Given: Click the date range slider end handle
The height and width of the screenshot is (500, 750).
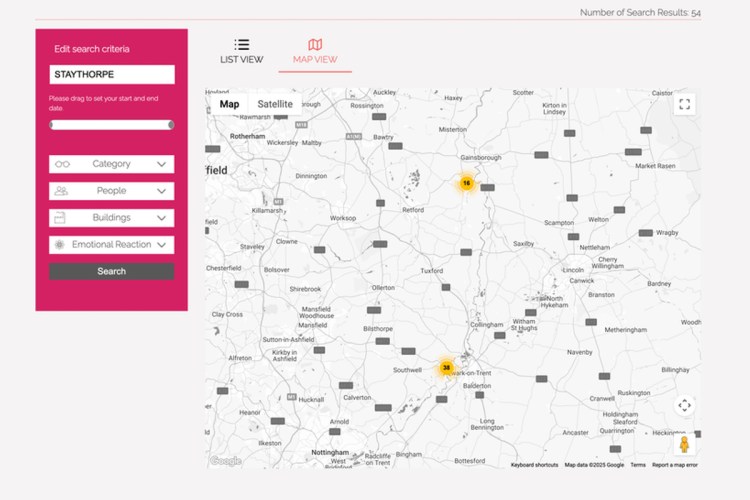Looking at the screenshot, I should click(x=171, y=125).
